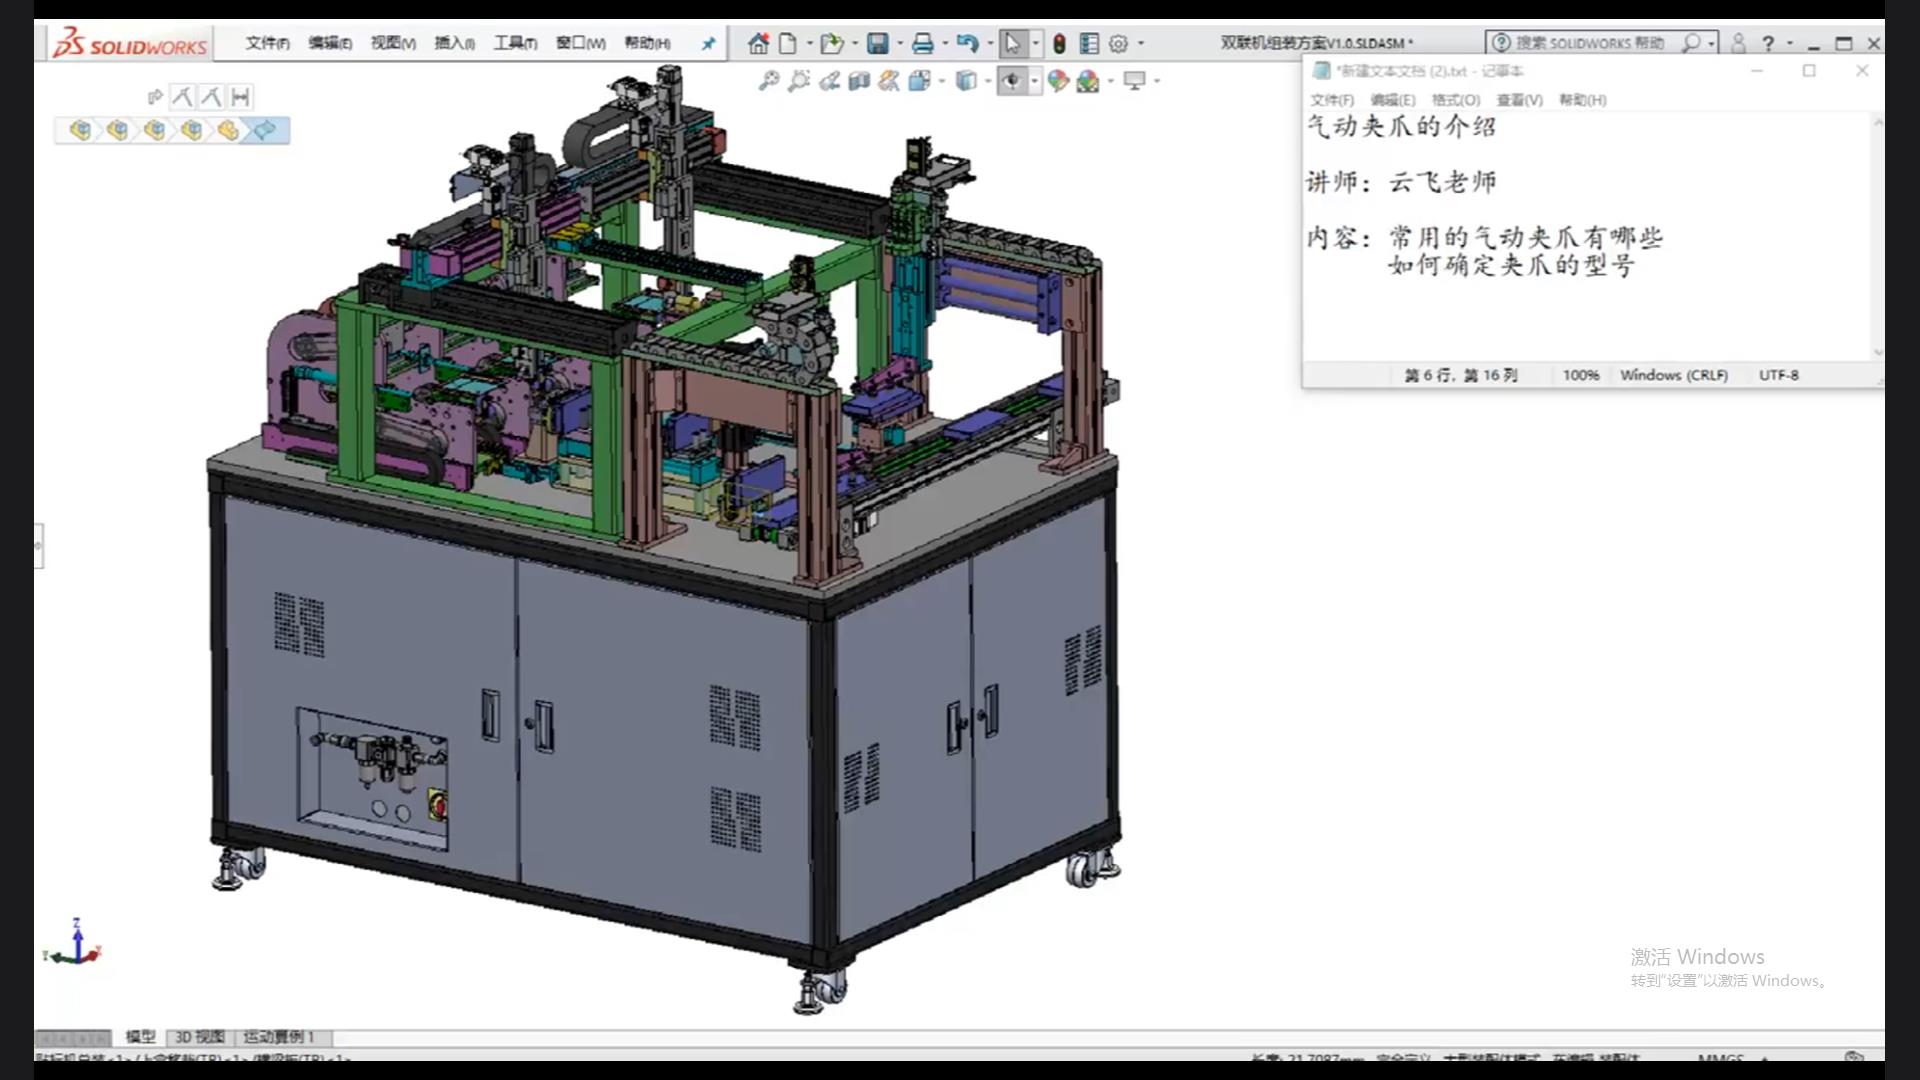This screenshot has width=1920, height=1080.
Task: Click the yellow part breadcrumb icon before face
Action: (228, 130)
